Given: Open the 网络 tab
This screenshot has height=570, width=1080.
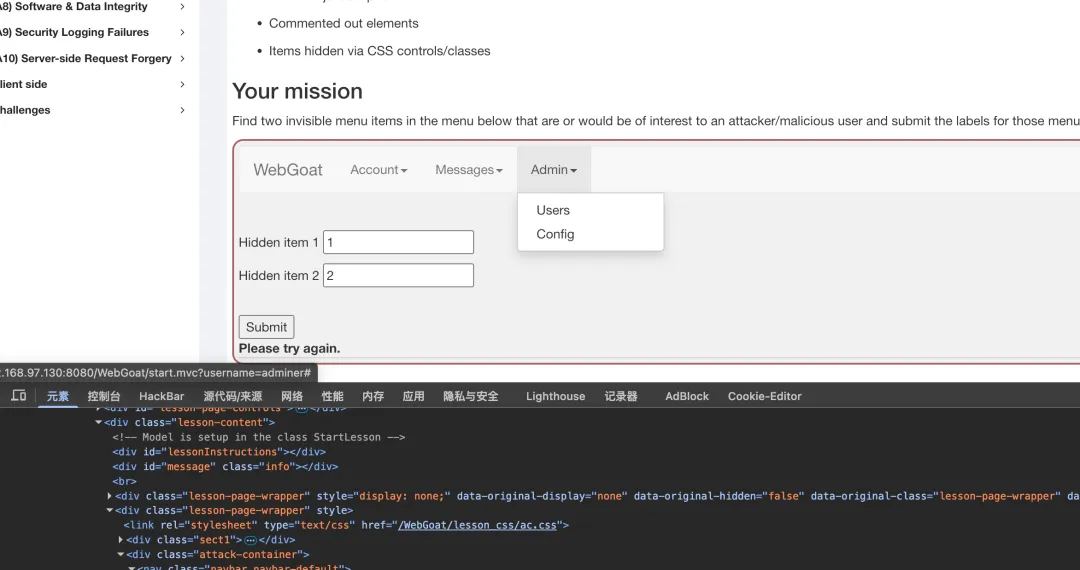Looking at the screenshot, I should 292,396.
